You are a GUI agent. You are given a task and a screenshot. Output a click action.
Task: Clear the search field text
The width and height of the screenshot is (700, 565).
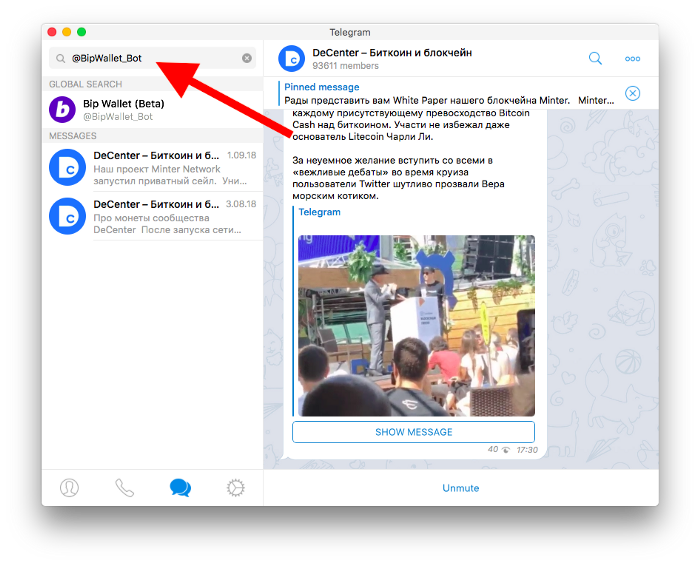(x=246, y=58)
